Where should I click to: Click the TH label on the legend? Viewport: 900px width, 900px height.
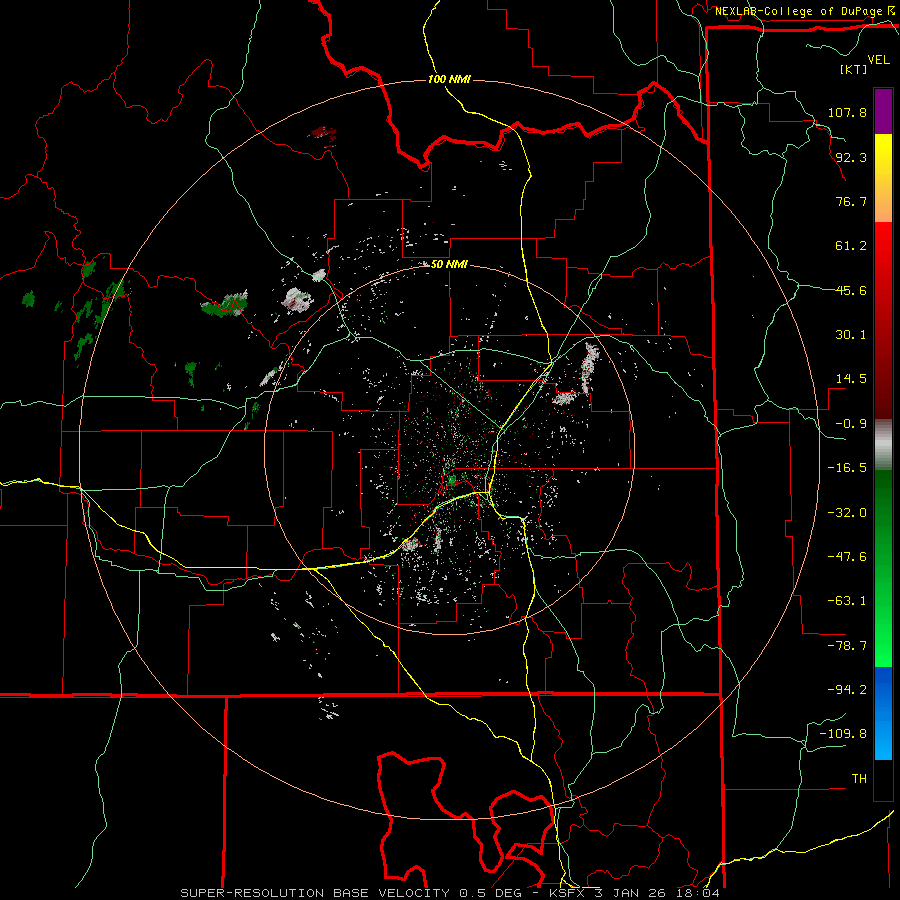(859, 779)
